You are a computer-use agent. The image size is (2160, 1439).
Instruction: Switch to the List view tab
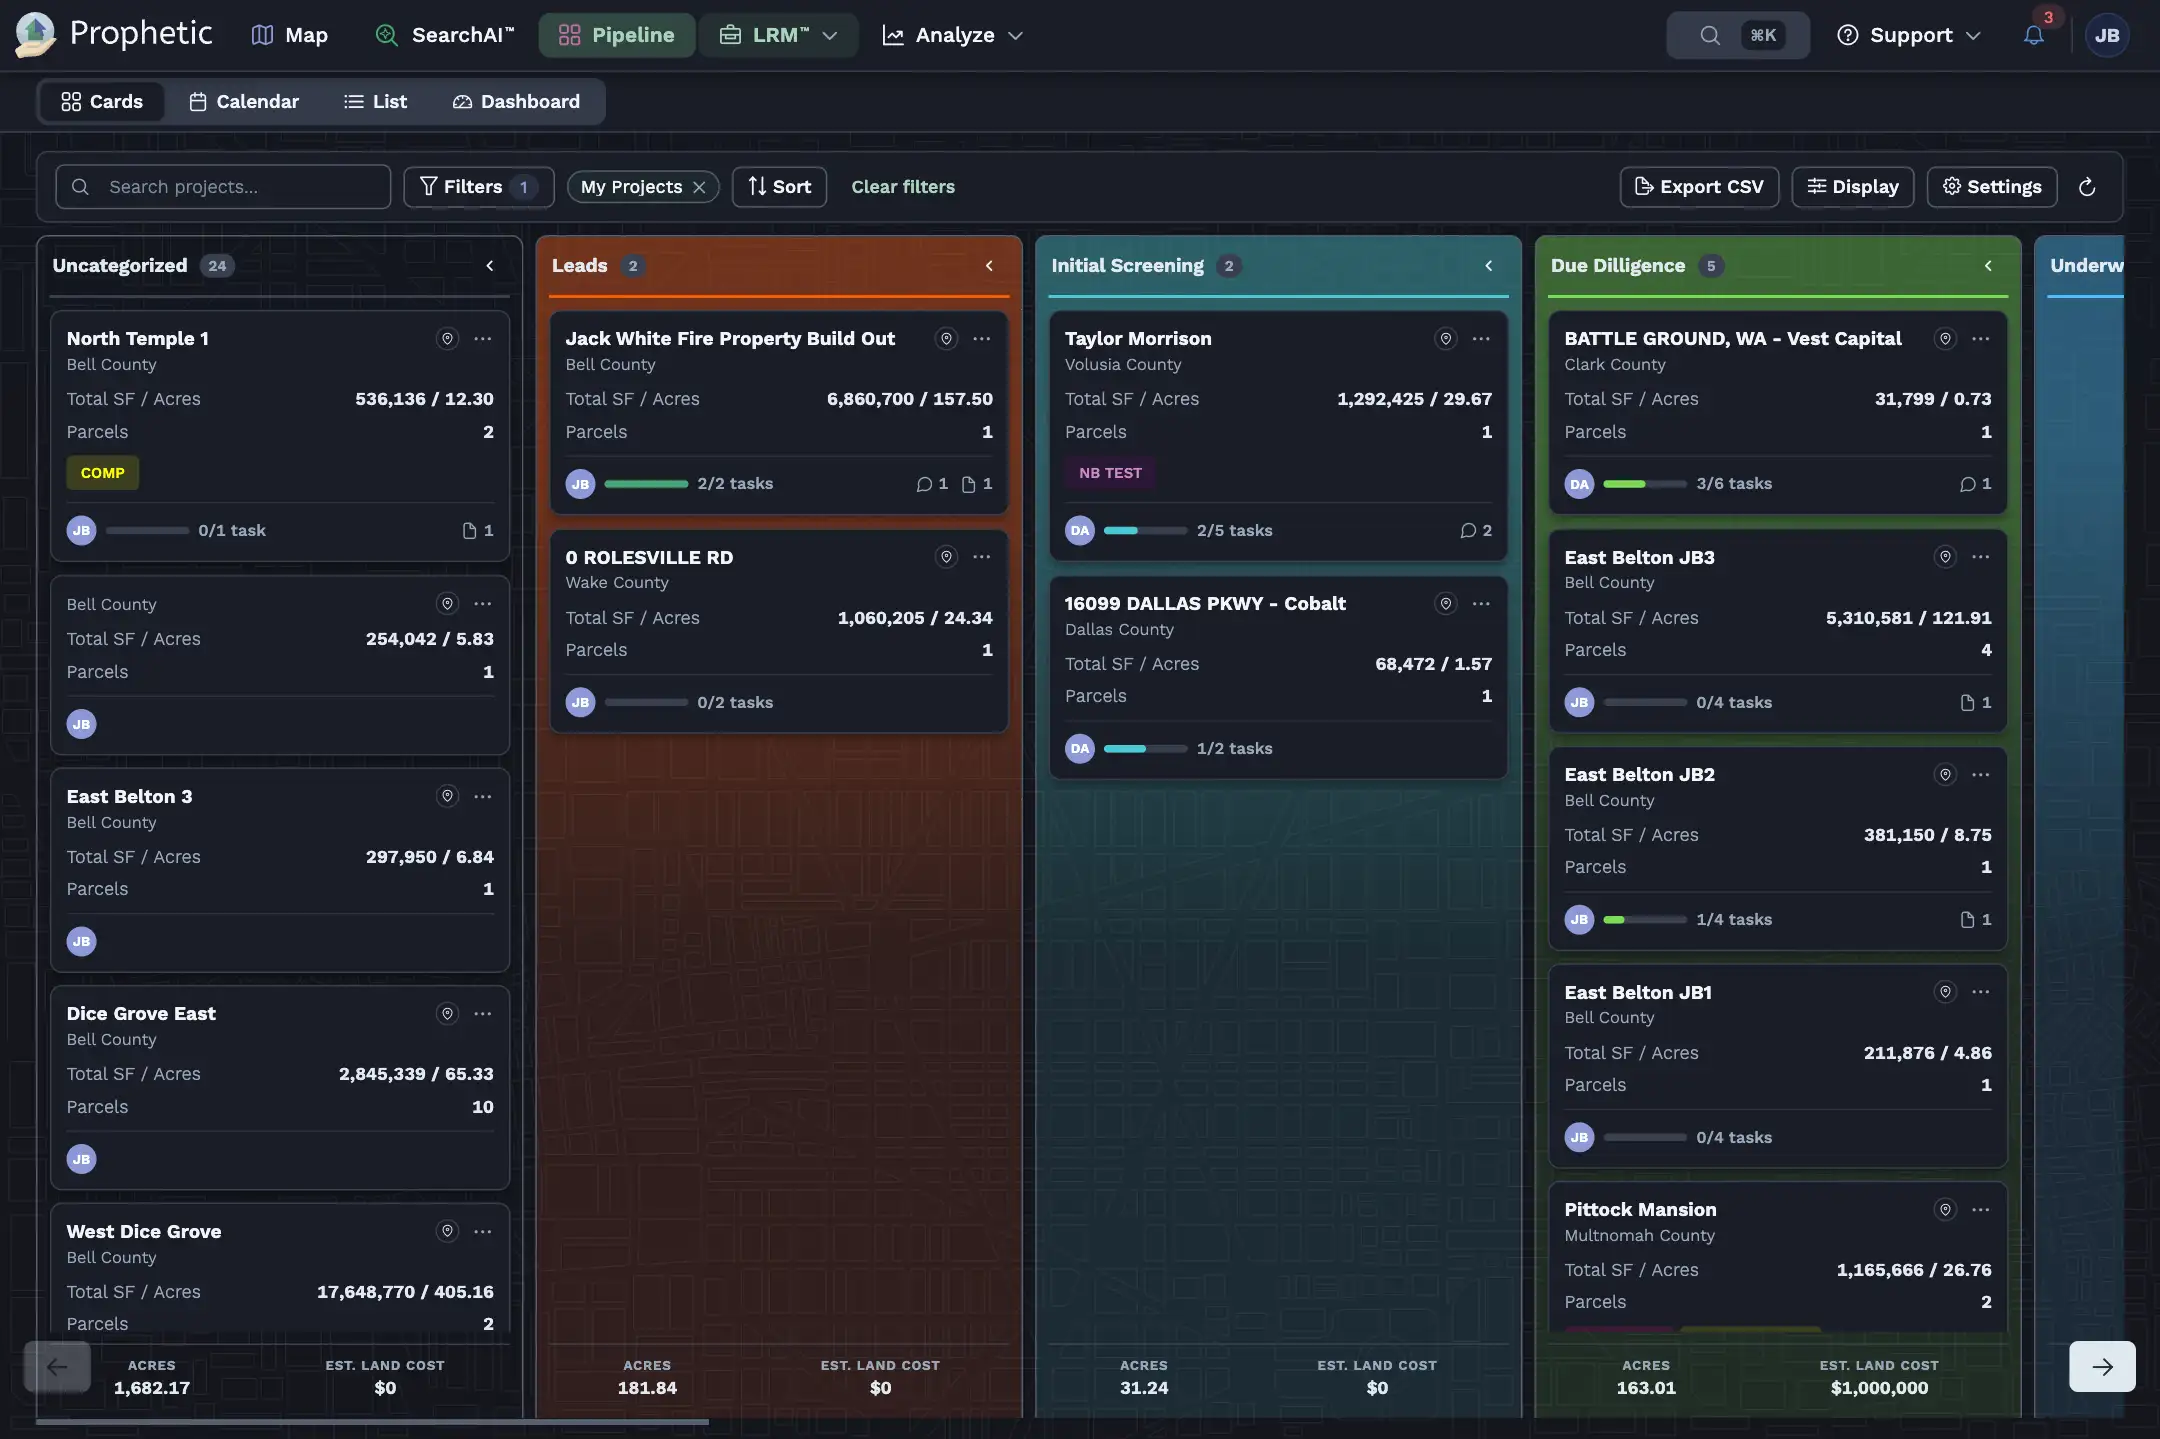[375, 102]
